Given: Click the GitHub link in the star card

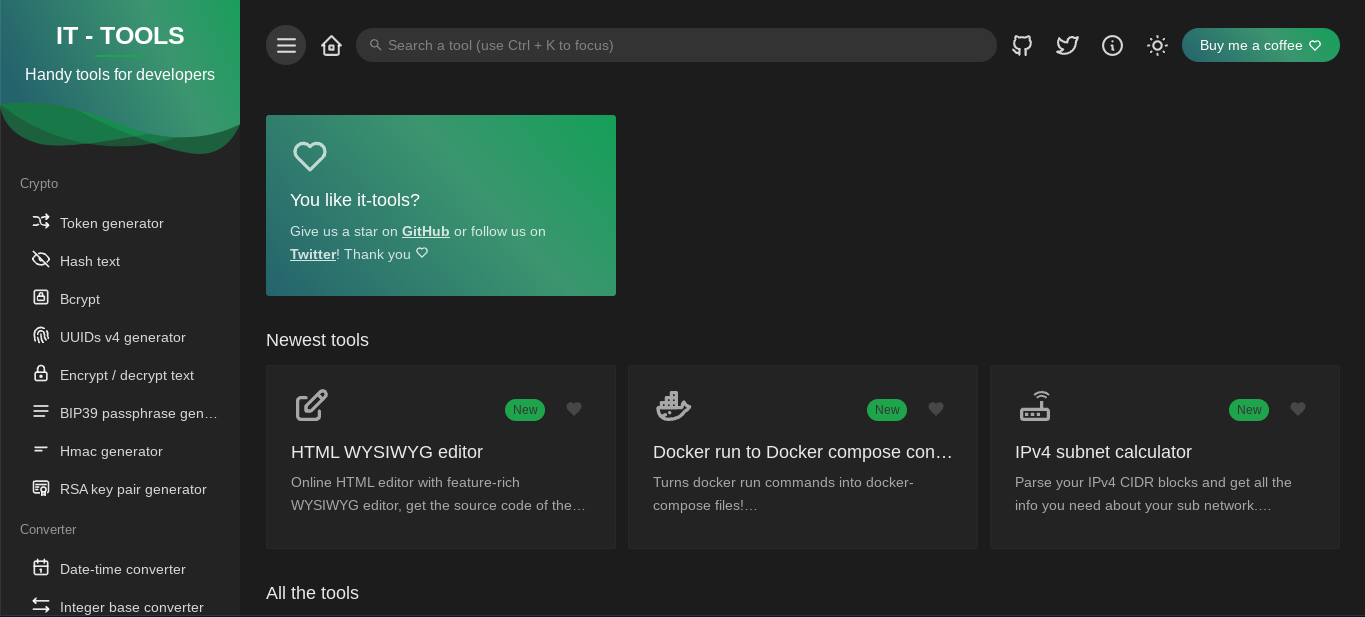Looking at the screenshot, I should tap(425, 231).
